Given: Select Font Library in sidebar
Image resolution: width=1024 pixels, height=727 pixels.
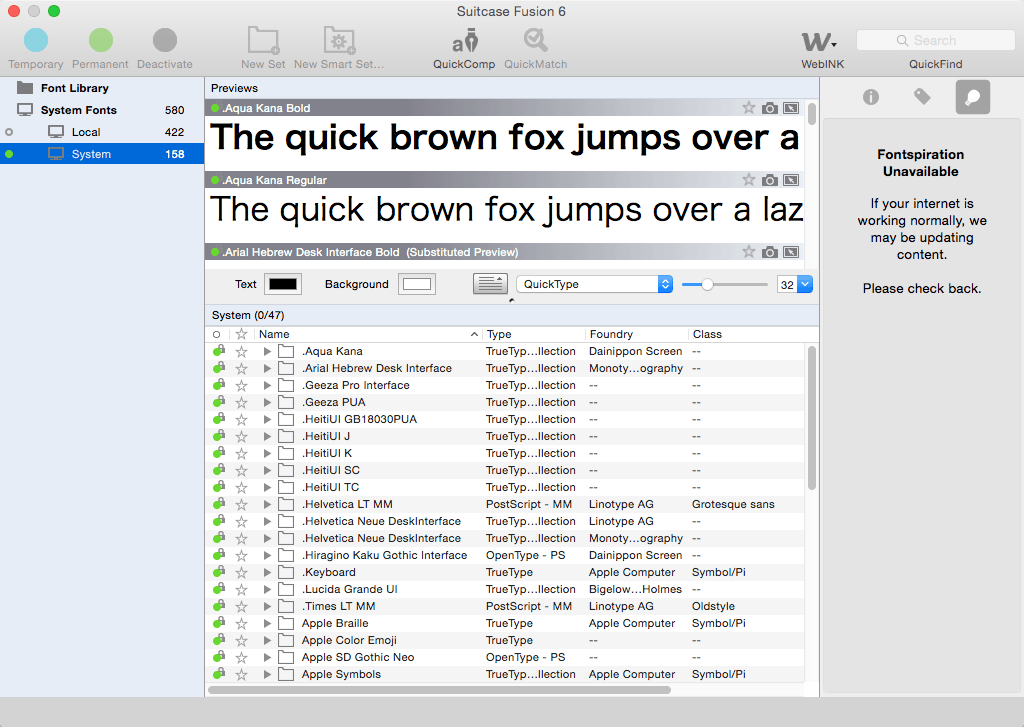Looking at the screenshot, I should (x=74, y=88).
